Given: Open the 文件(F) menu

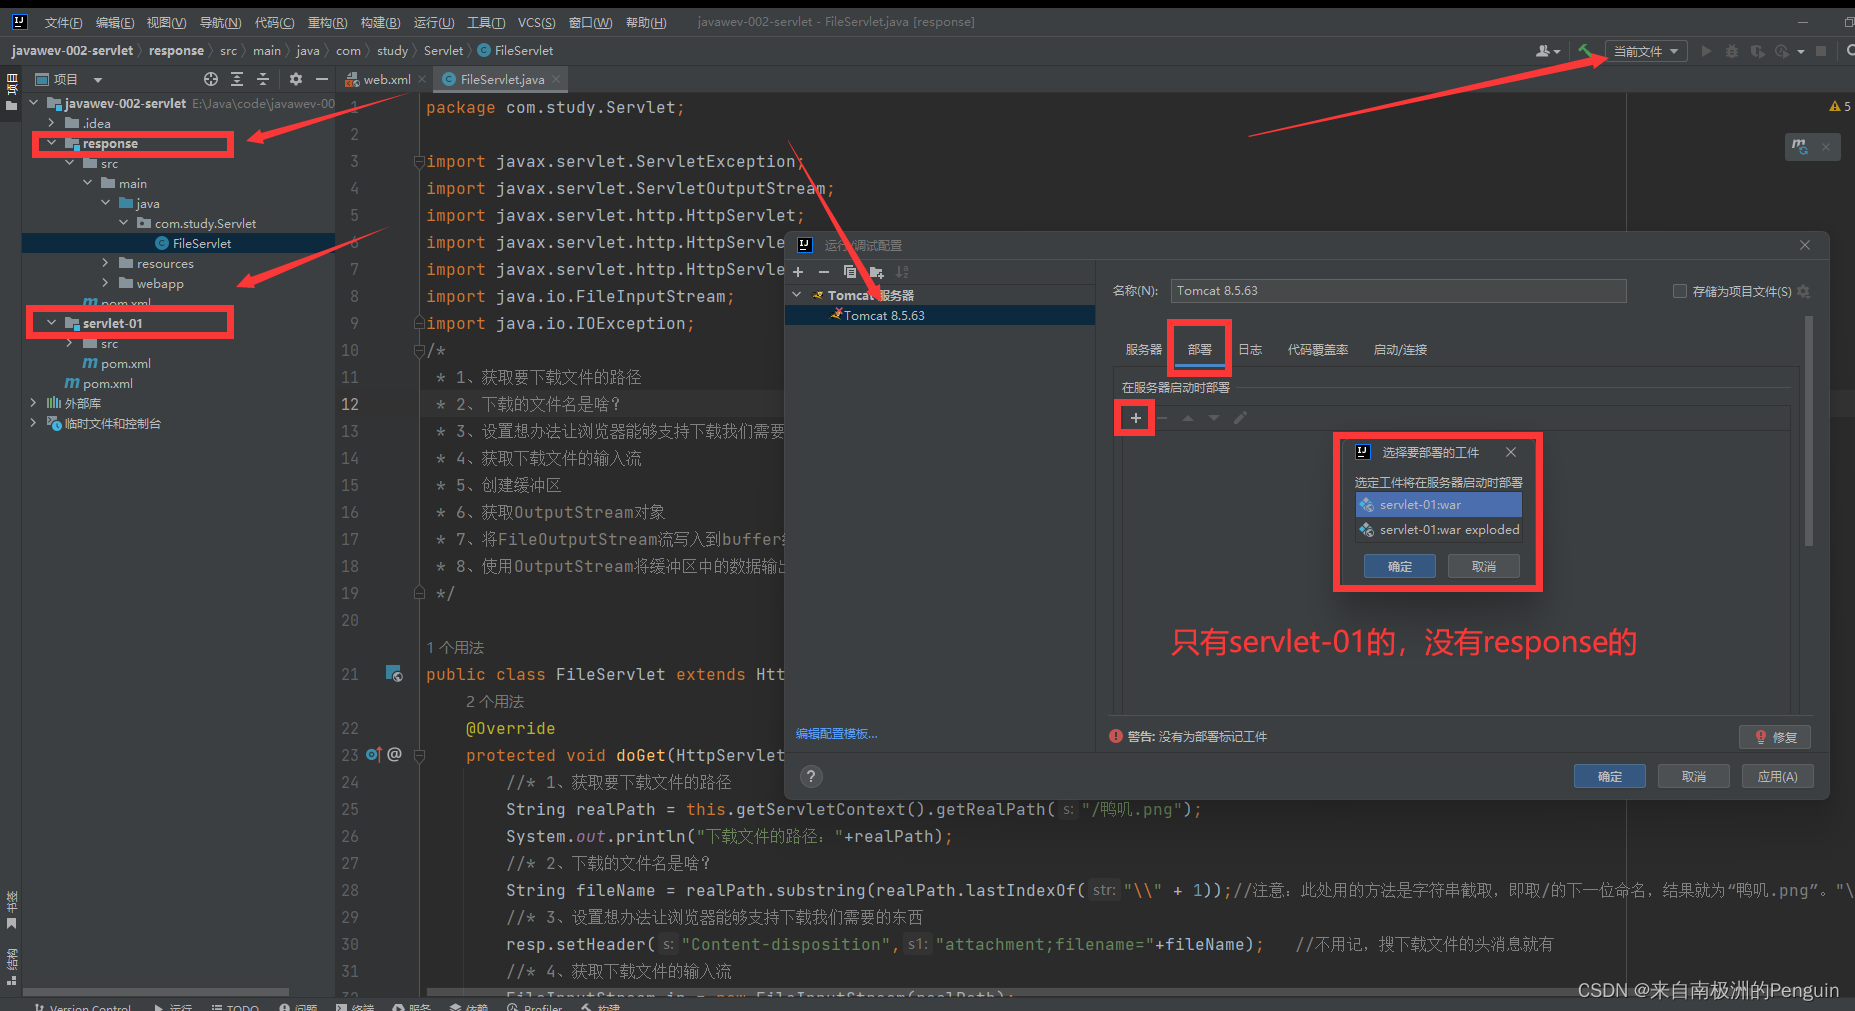Looking at the screenshot, I should [63, 22].
